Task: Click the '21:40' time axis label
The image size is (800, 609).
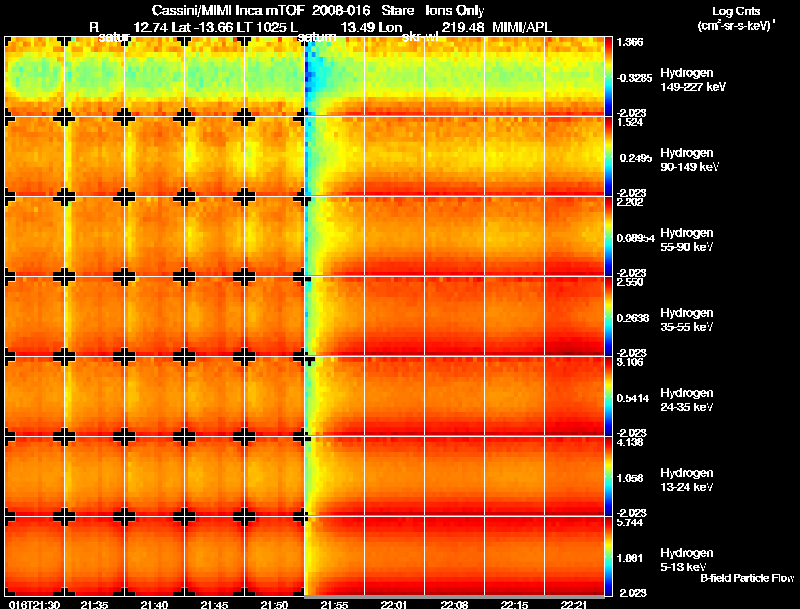Action: pyautogui.click(x=154, y=604)
